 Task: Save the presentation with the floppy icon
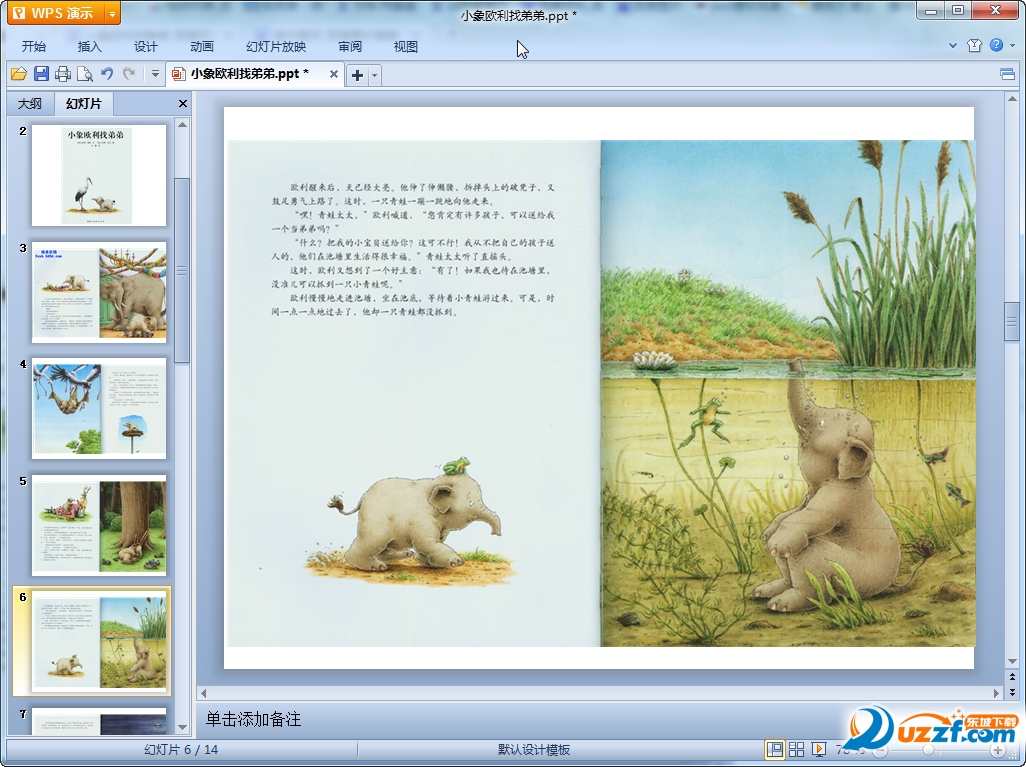[x=41, y=74]
